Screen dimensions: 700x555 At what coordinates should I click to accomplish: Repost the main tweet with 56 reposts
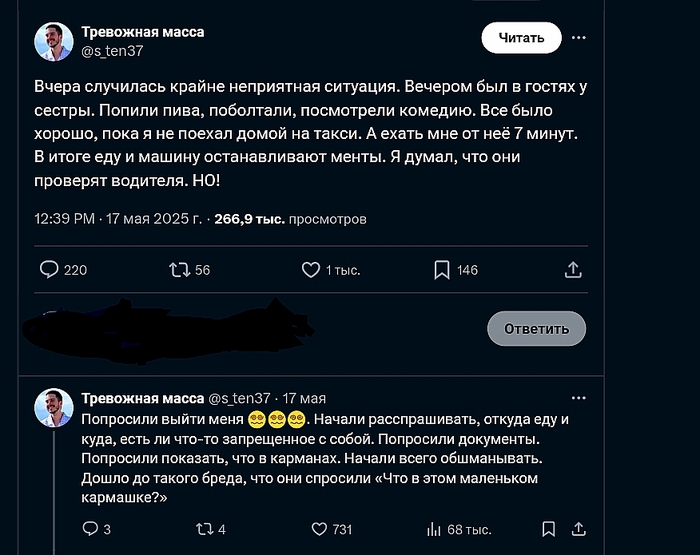click(x=180, y=269)
